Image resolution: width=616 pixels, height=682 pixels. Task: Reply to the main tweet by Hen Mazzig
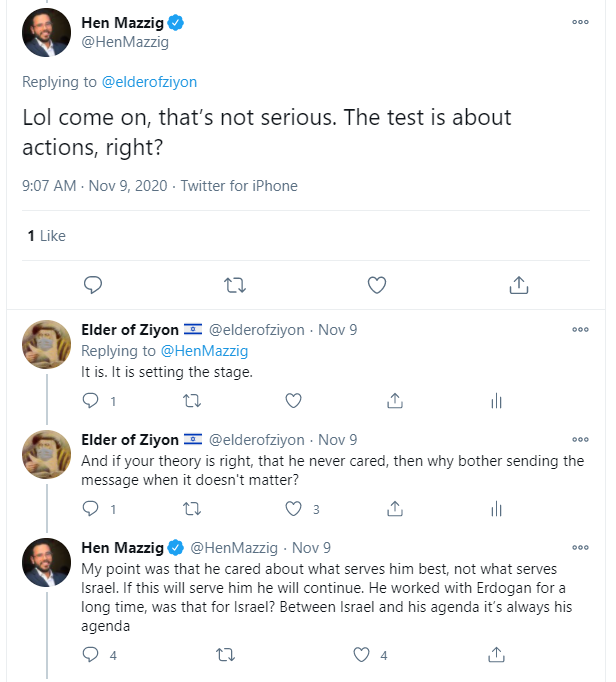pos(93,285)
